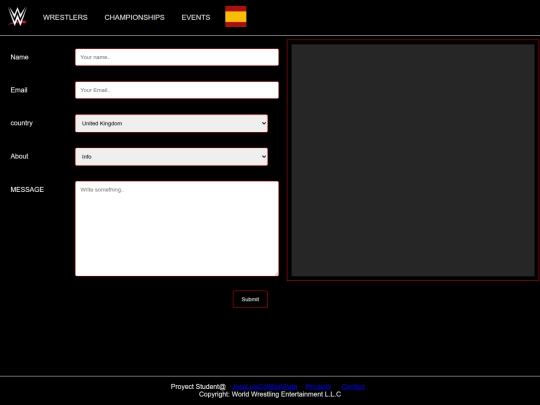Screen dimensions: 540x405
Task: Focus the Your Email input field
Action: click(x=177, y=90)
